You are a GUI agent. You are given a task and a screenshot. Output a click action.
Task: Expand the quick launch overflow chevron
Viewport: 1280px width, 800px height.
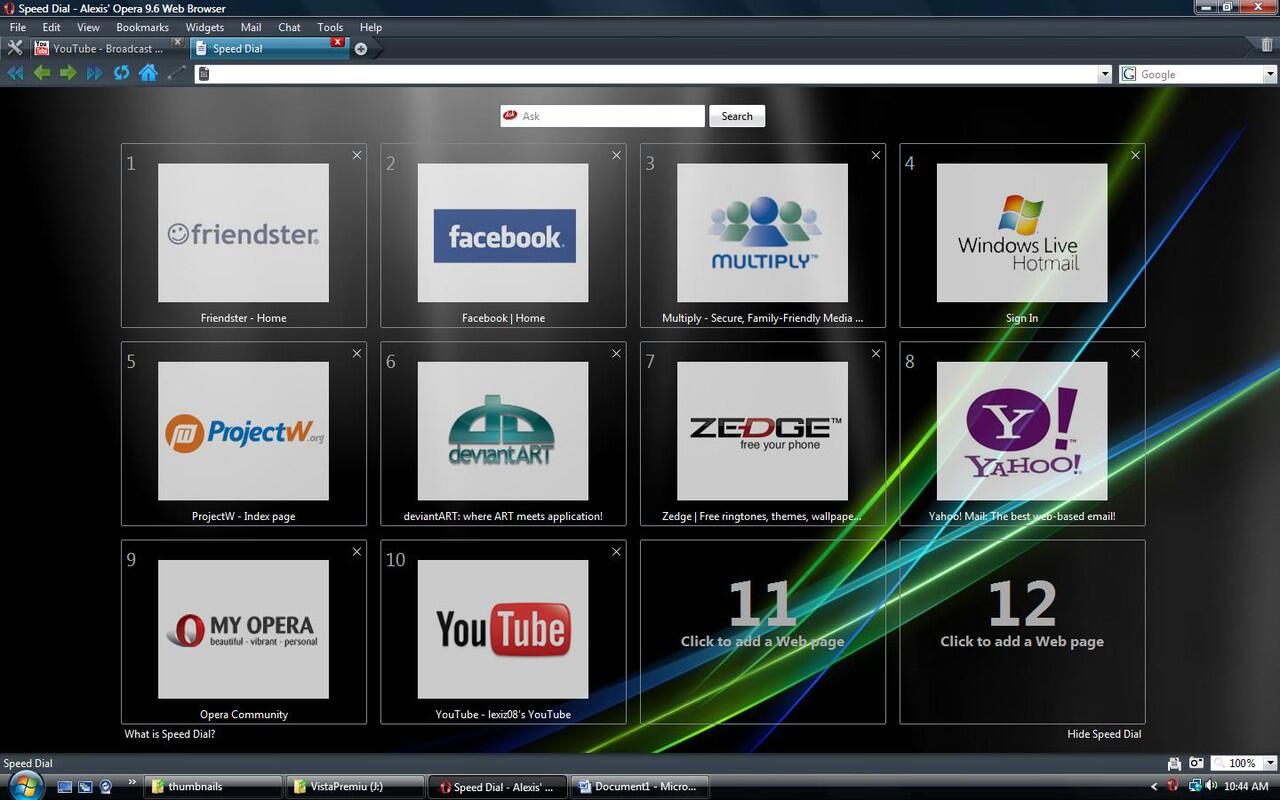(x=132, y=782)
